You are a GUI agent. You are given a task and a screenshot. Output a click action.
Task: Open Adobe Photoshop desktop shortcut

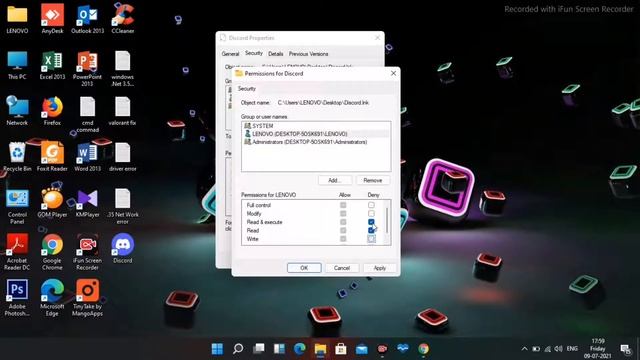pyautogui.click(x=17, y=298)
